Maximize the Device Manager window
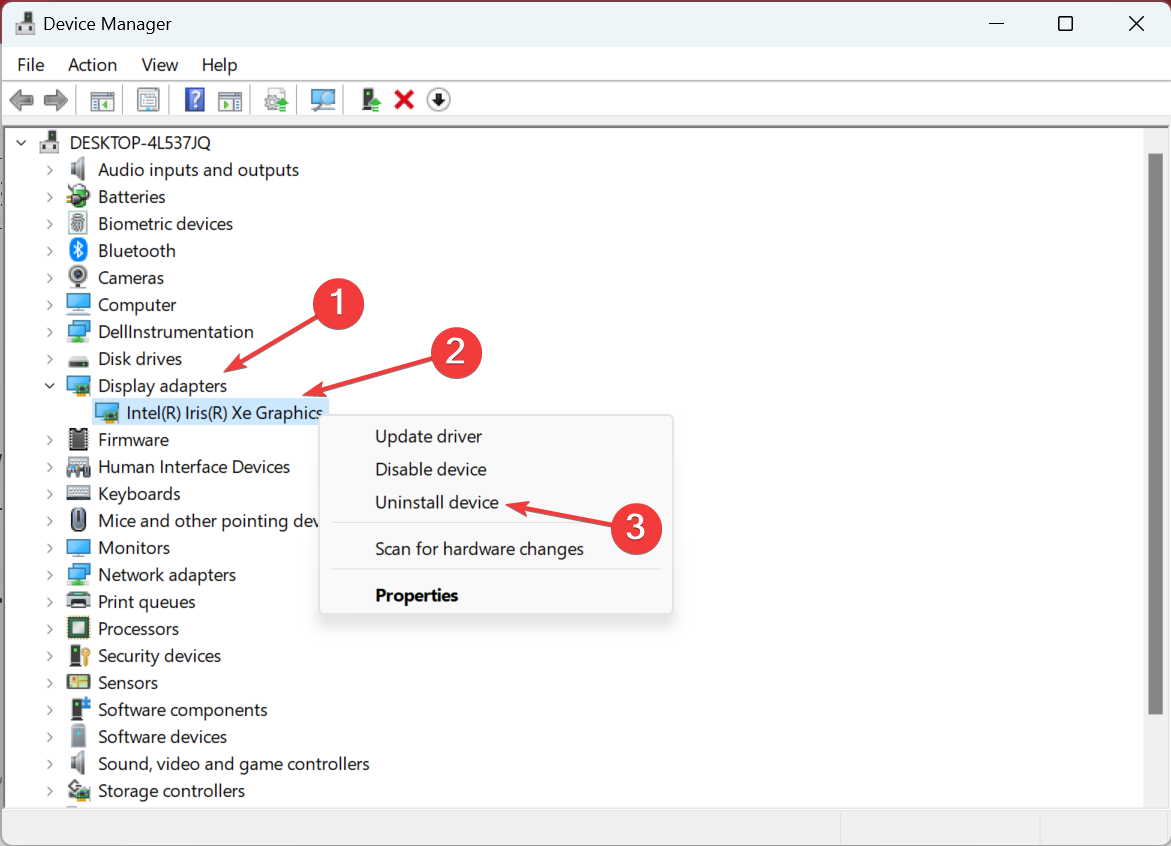Screen dimensions: 1171x846 [x=1066, y=24]
